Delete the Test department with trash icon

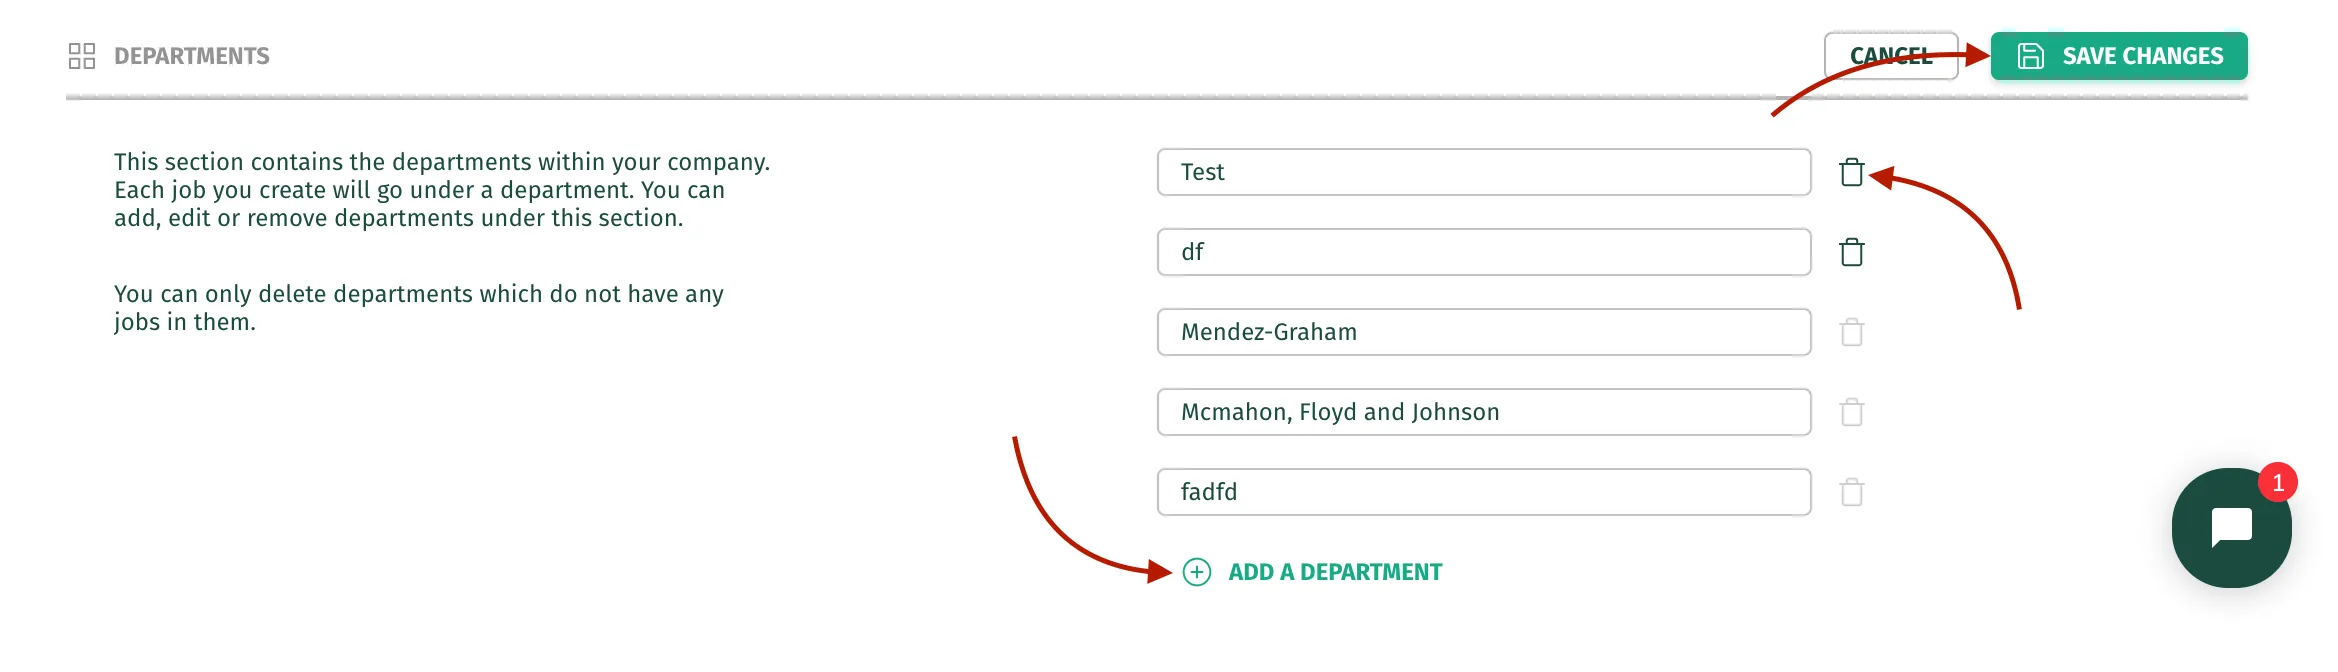pyautogui.click(x=1851, y=172)
